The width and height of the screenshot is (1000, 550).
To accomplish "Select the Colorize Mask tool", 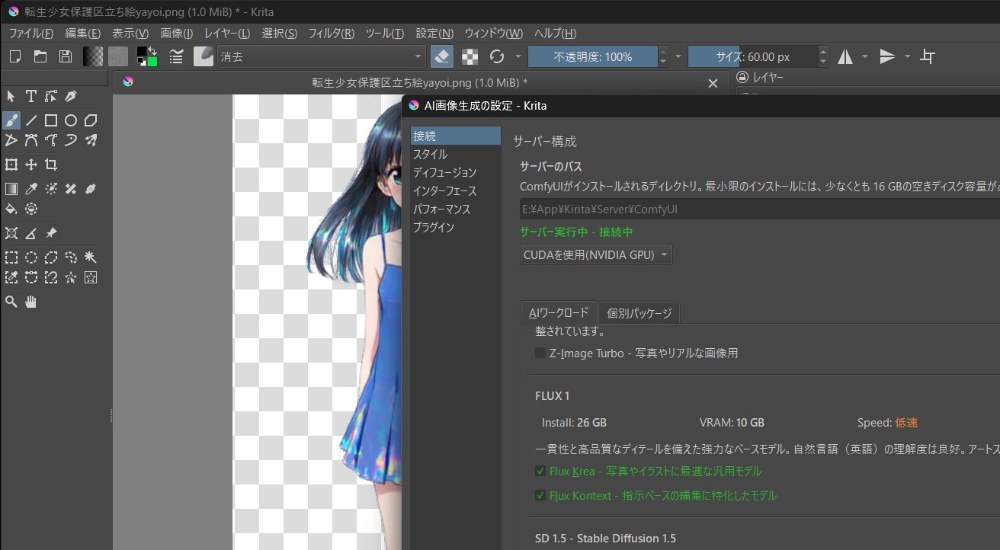I will pos(51,189).
